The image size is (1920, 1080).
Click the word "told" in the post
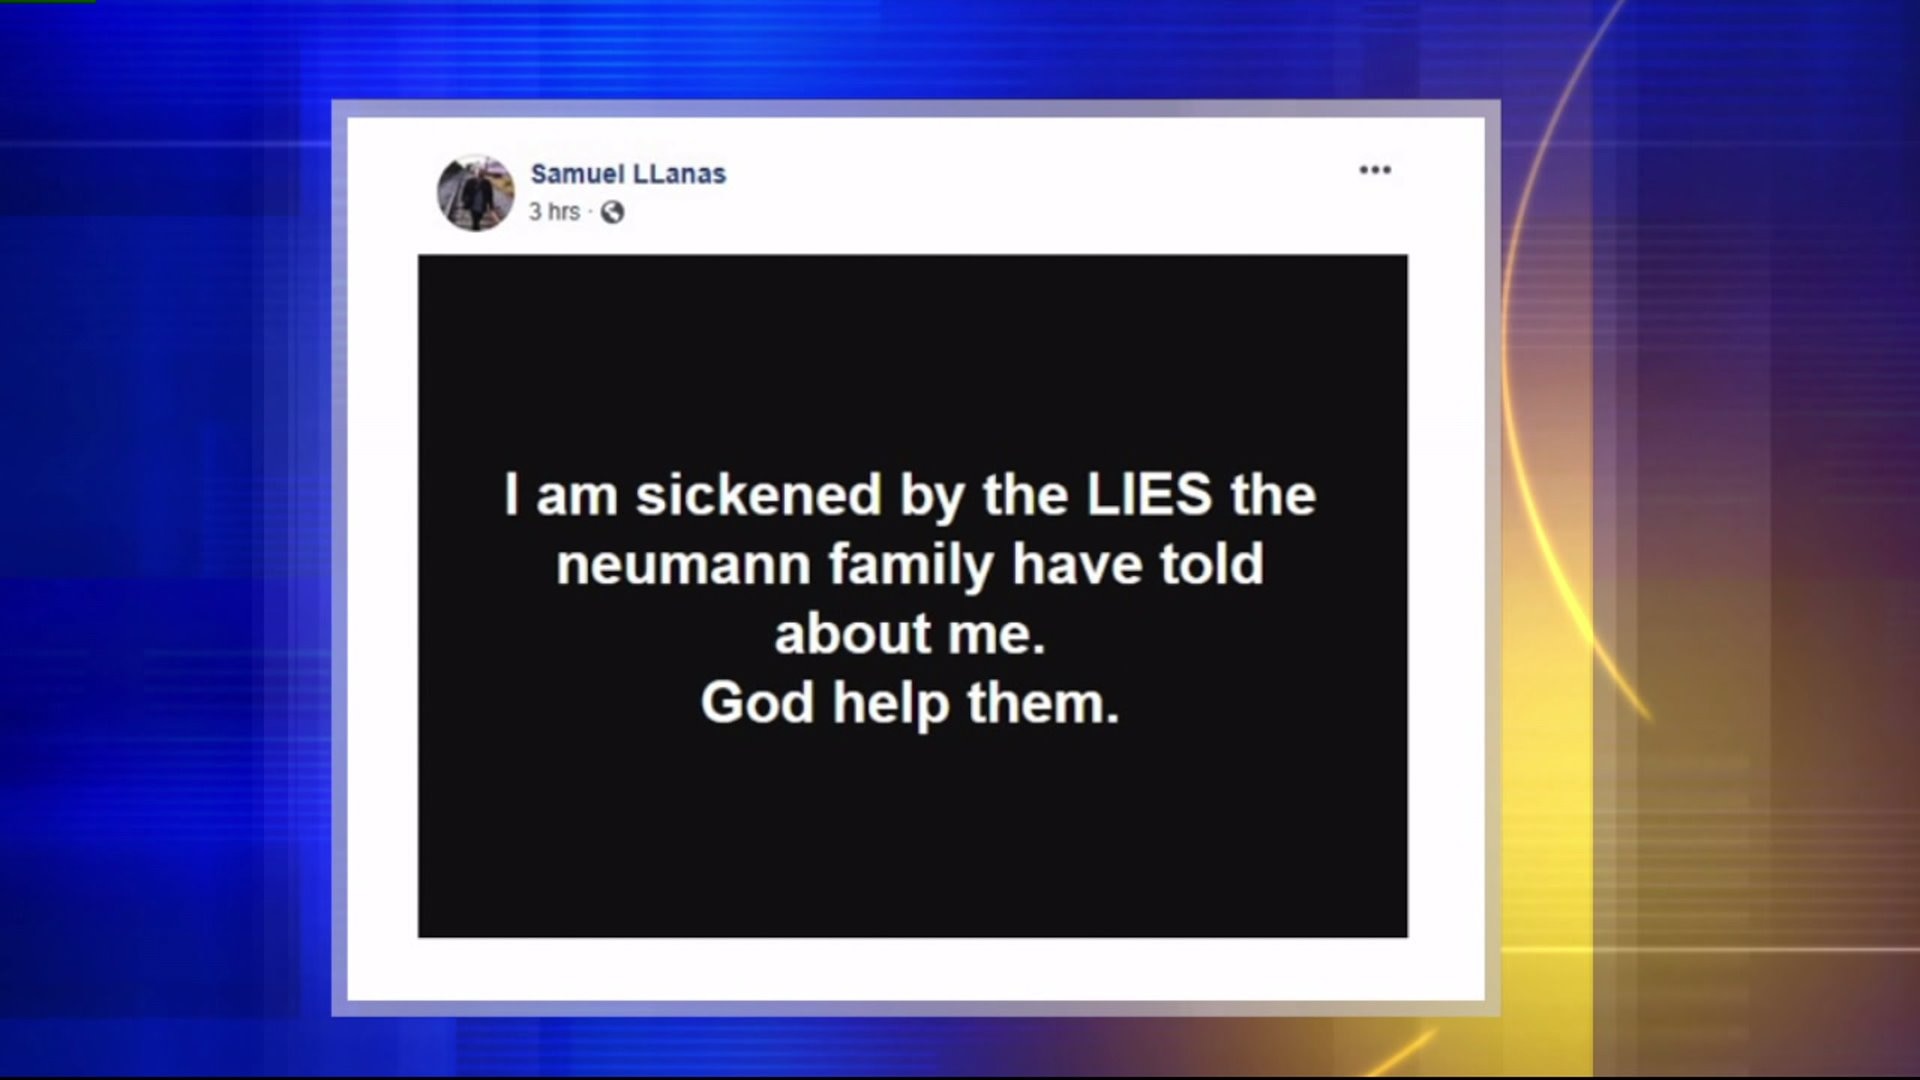[x=1212, y=564]
